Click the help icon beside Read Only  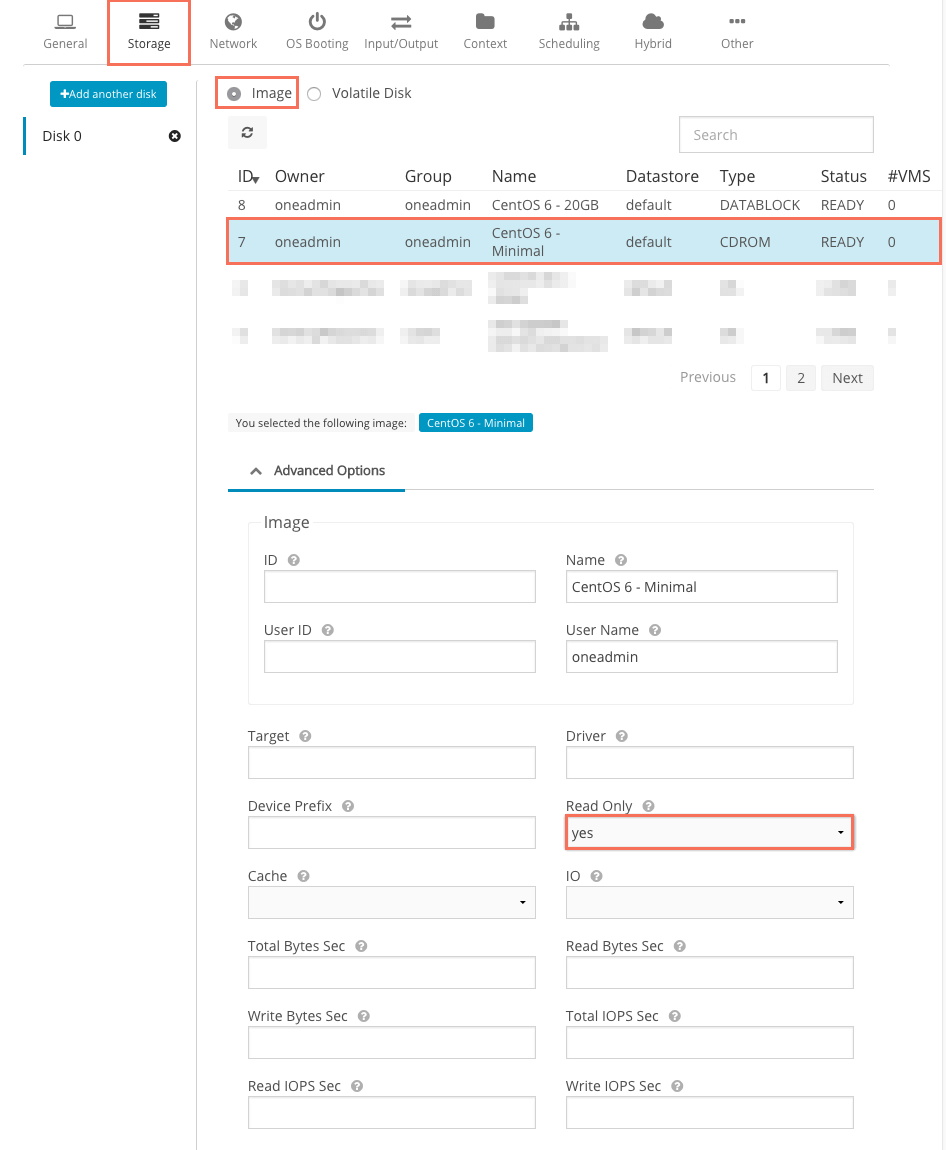(648, 806)
